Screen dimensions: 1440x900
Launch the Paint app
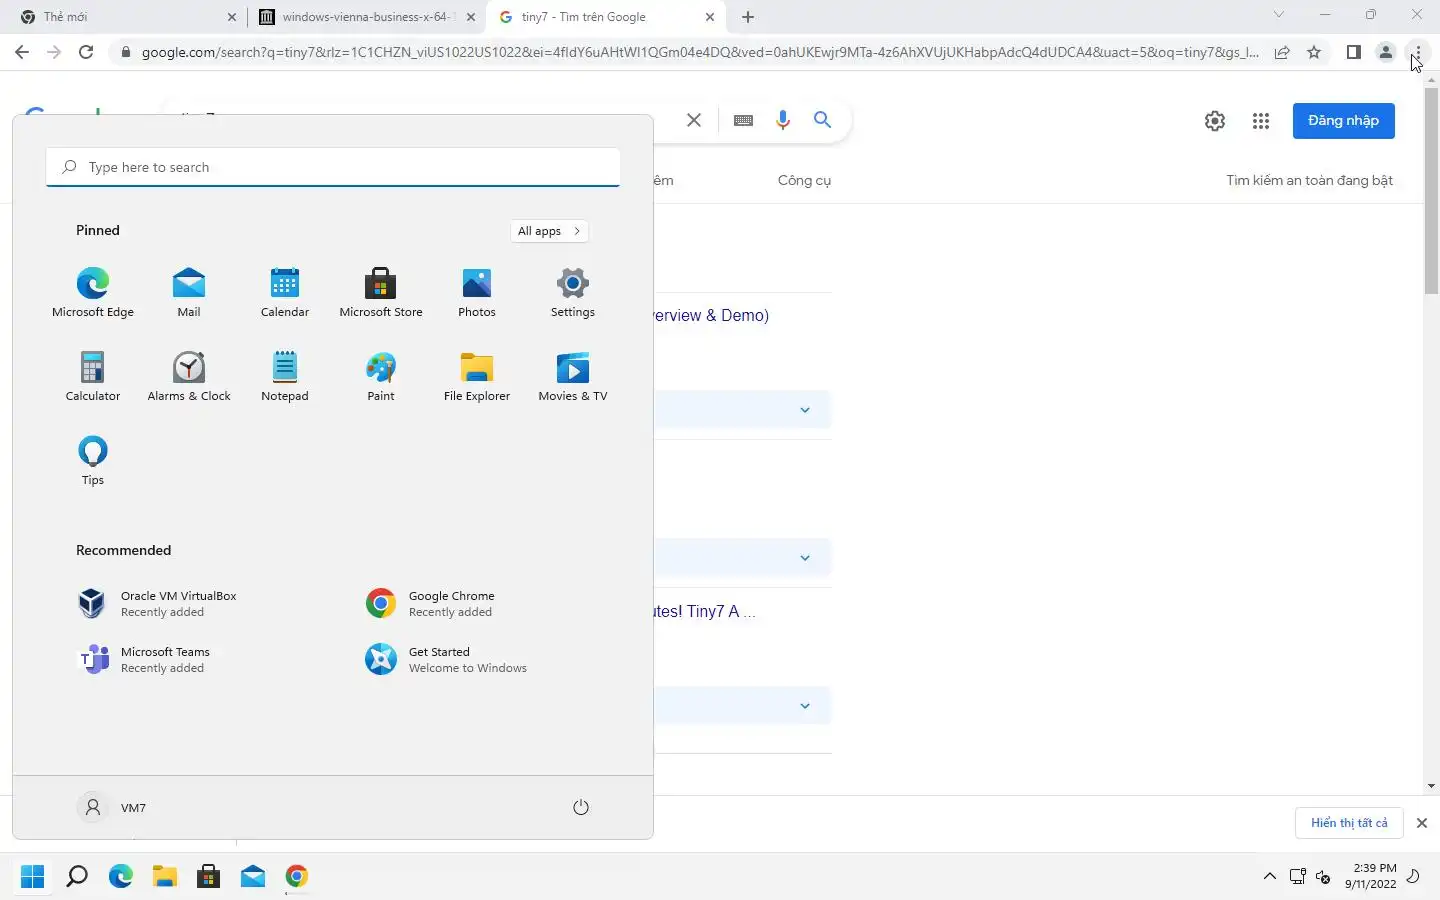(x=381, y=376)
